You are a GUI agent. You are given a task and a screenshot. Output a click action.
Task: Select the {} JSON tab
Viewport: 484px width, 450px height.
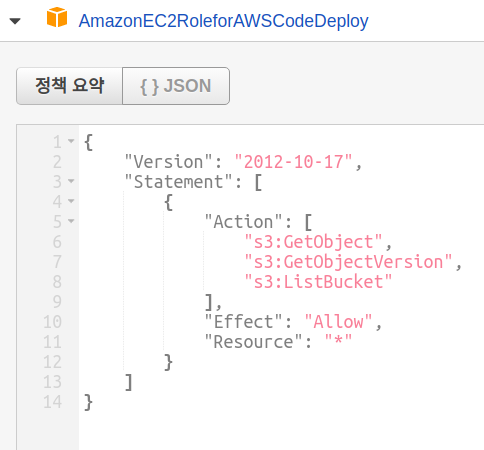click(x=176, y=86)
